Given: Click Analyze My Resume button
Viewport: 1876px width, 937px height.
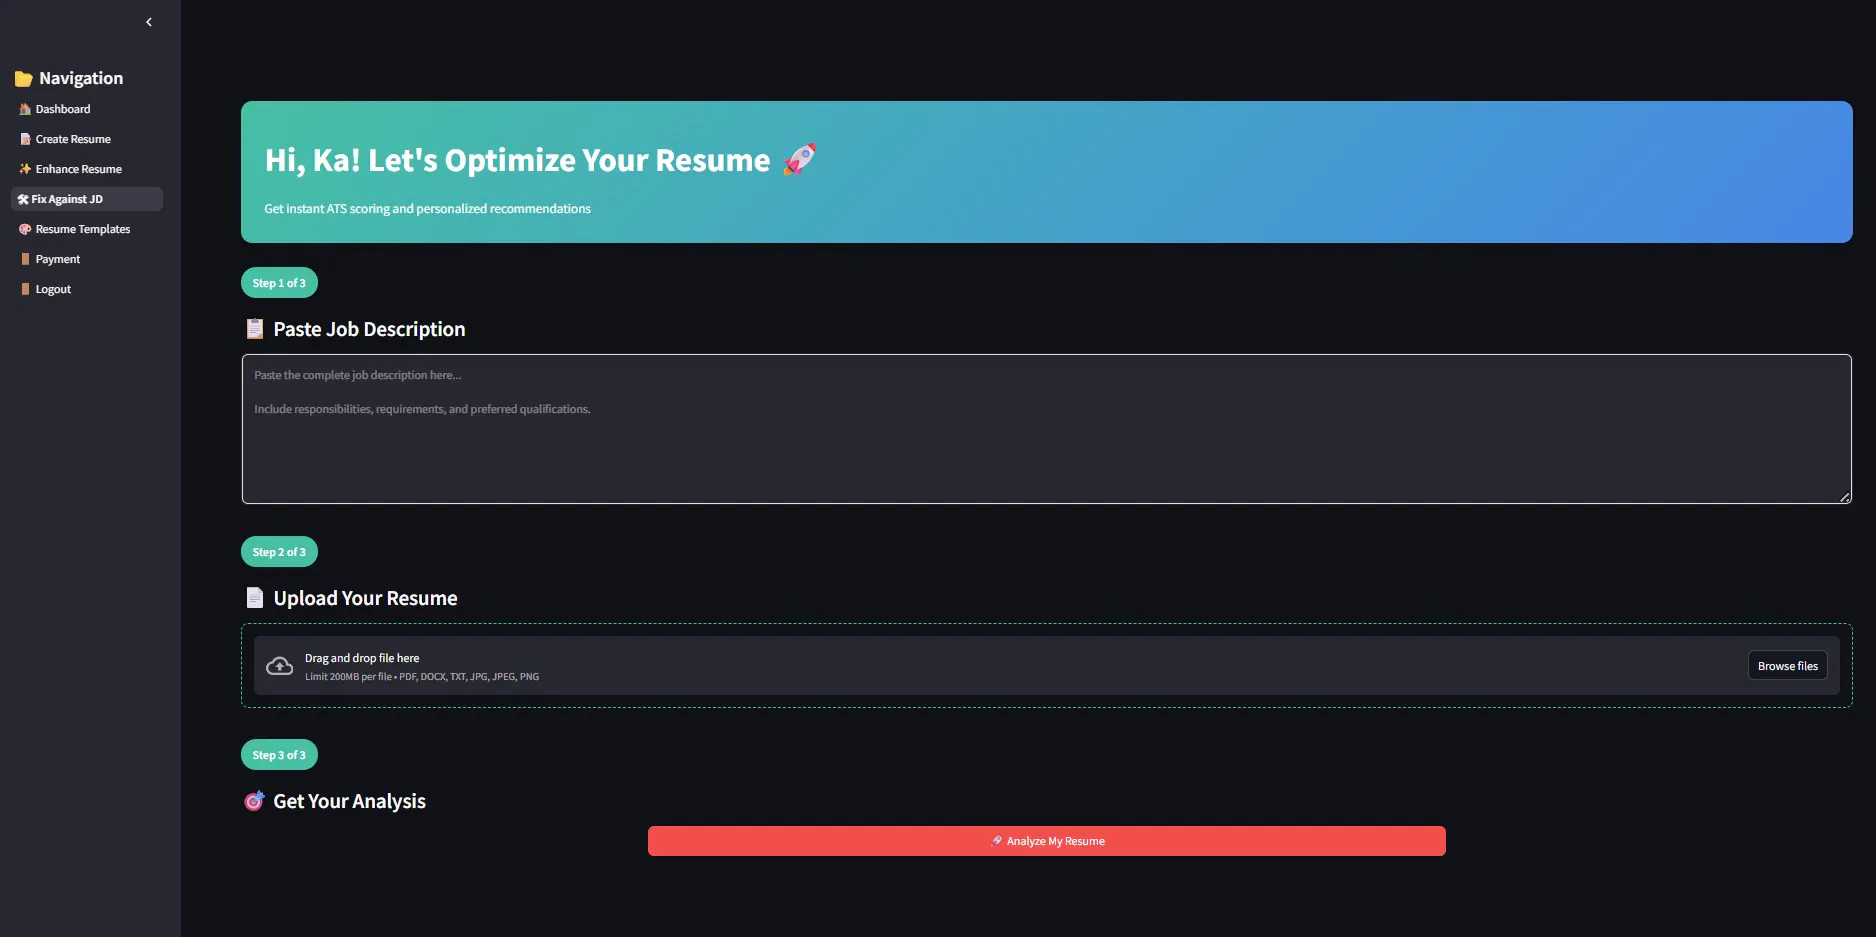Looking at the screenshot, I should pos(1046,841).
